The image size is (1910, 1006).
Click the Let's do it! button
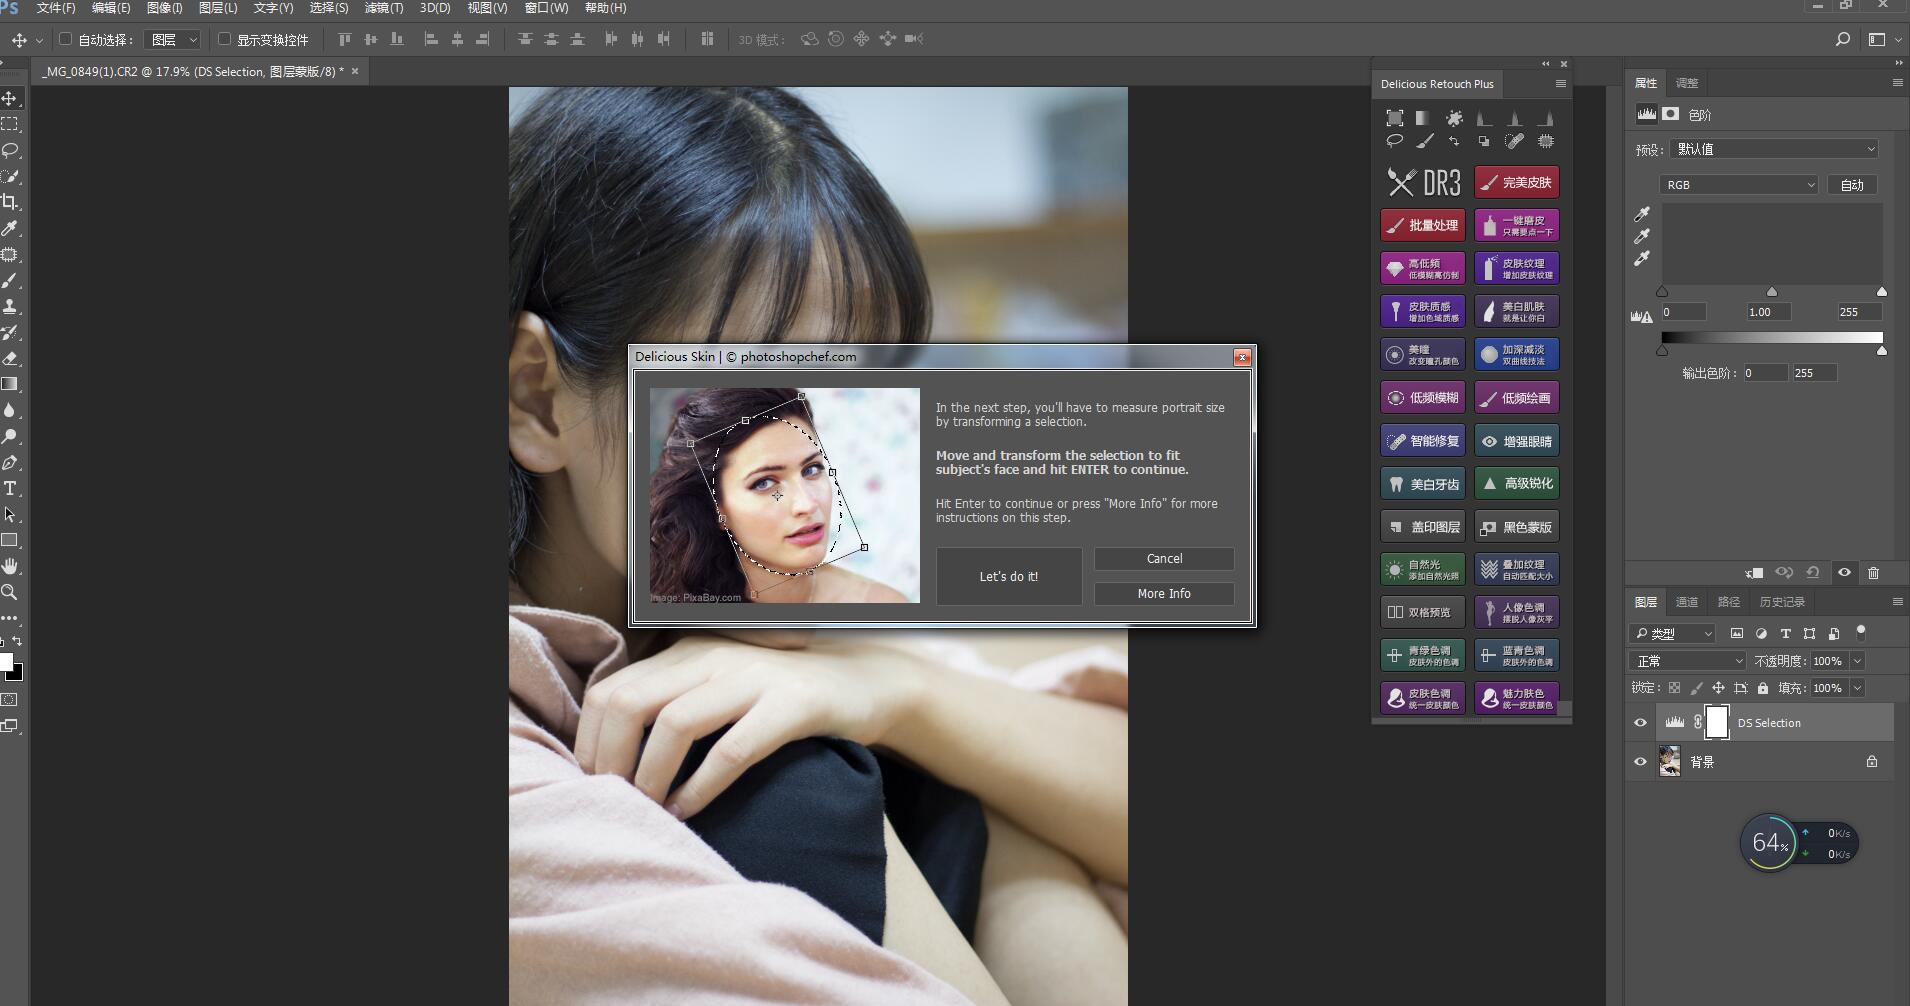[x=1008, y=576]
